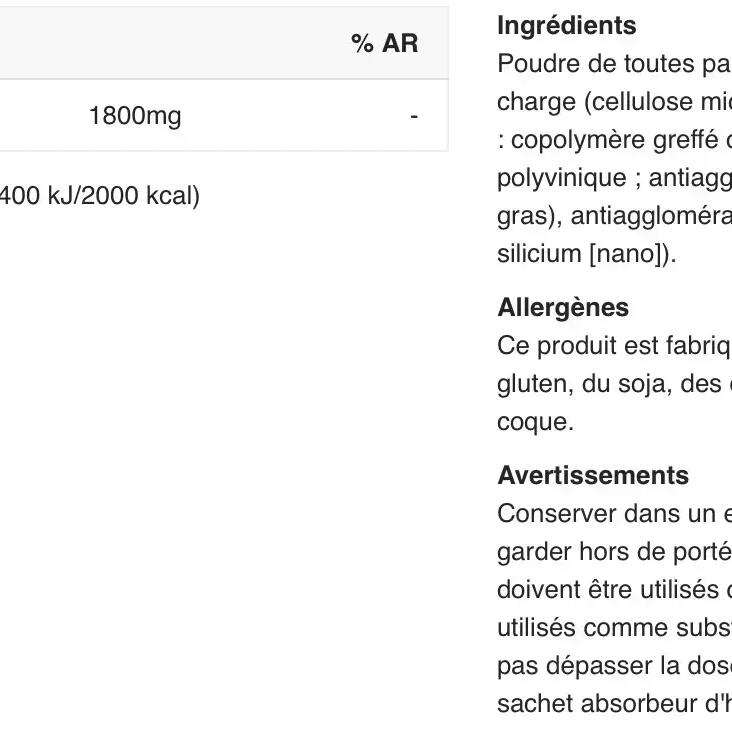Click the "pas dépasser la dos" line

614,666
